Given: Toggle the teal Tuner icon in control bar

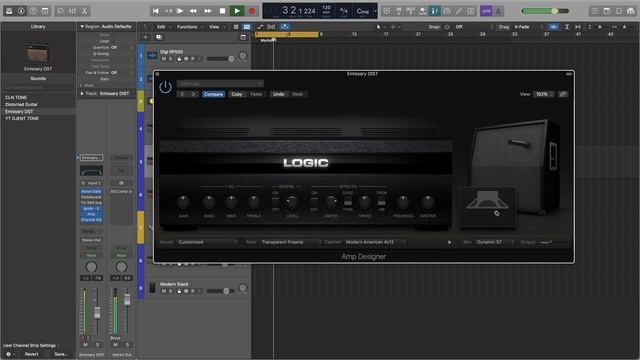Looking at the screenshot, I should point(434,11).
